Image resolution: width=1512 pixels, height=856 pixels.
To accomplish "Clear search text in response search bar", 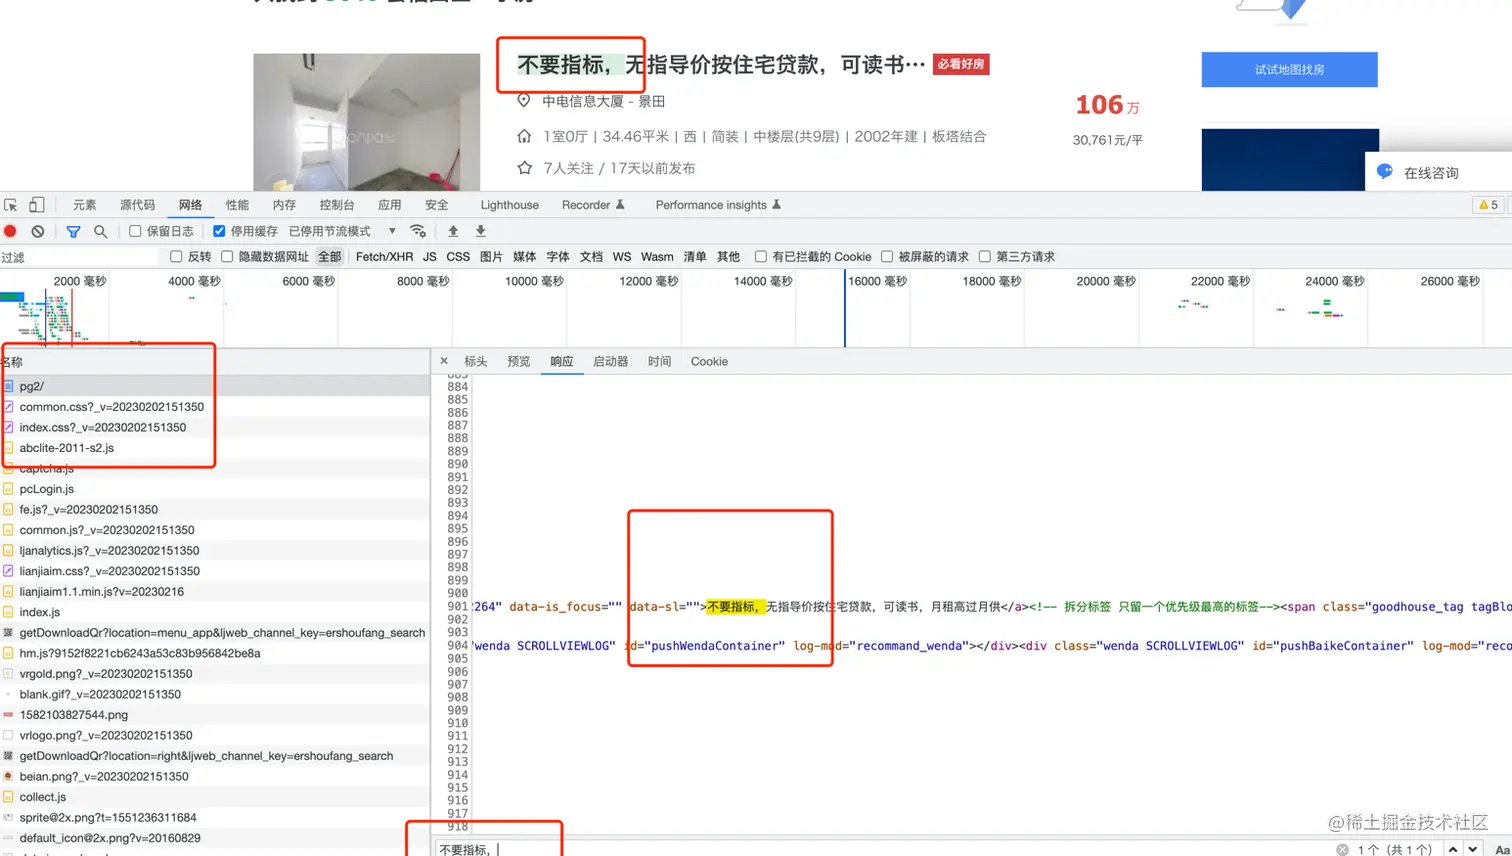I will click(1342, 849).
